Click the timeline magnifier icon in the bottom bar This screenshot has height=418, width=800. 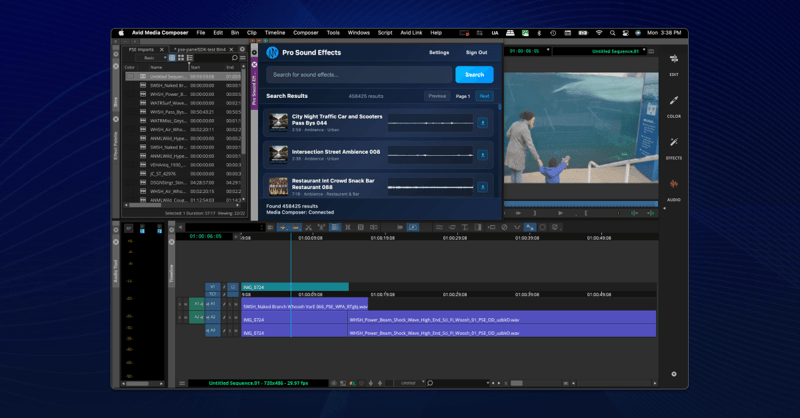pos(430,383)
